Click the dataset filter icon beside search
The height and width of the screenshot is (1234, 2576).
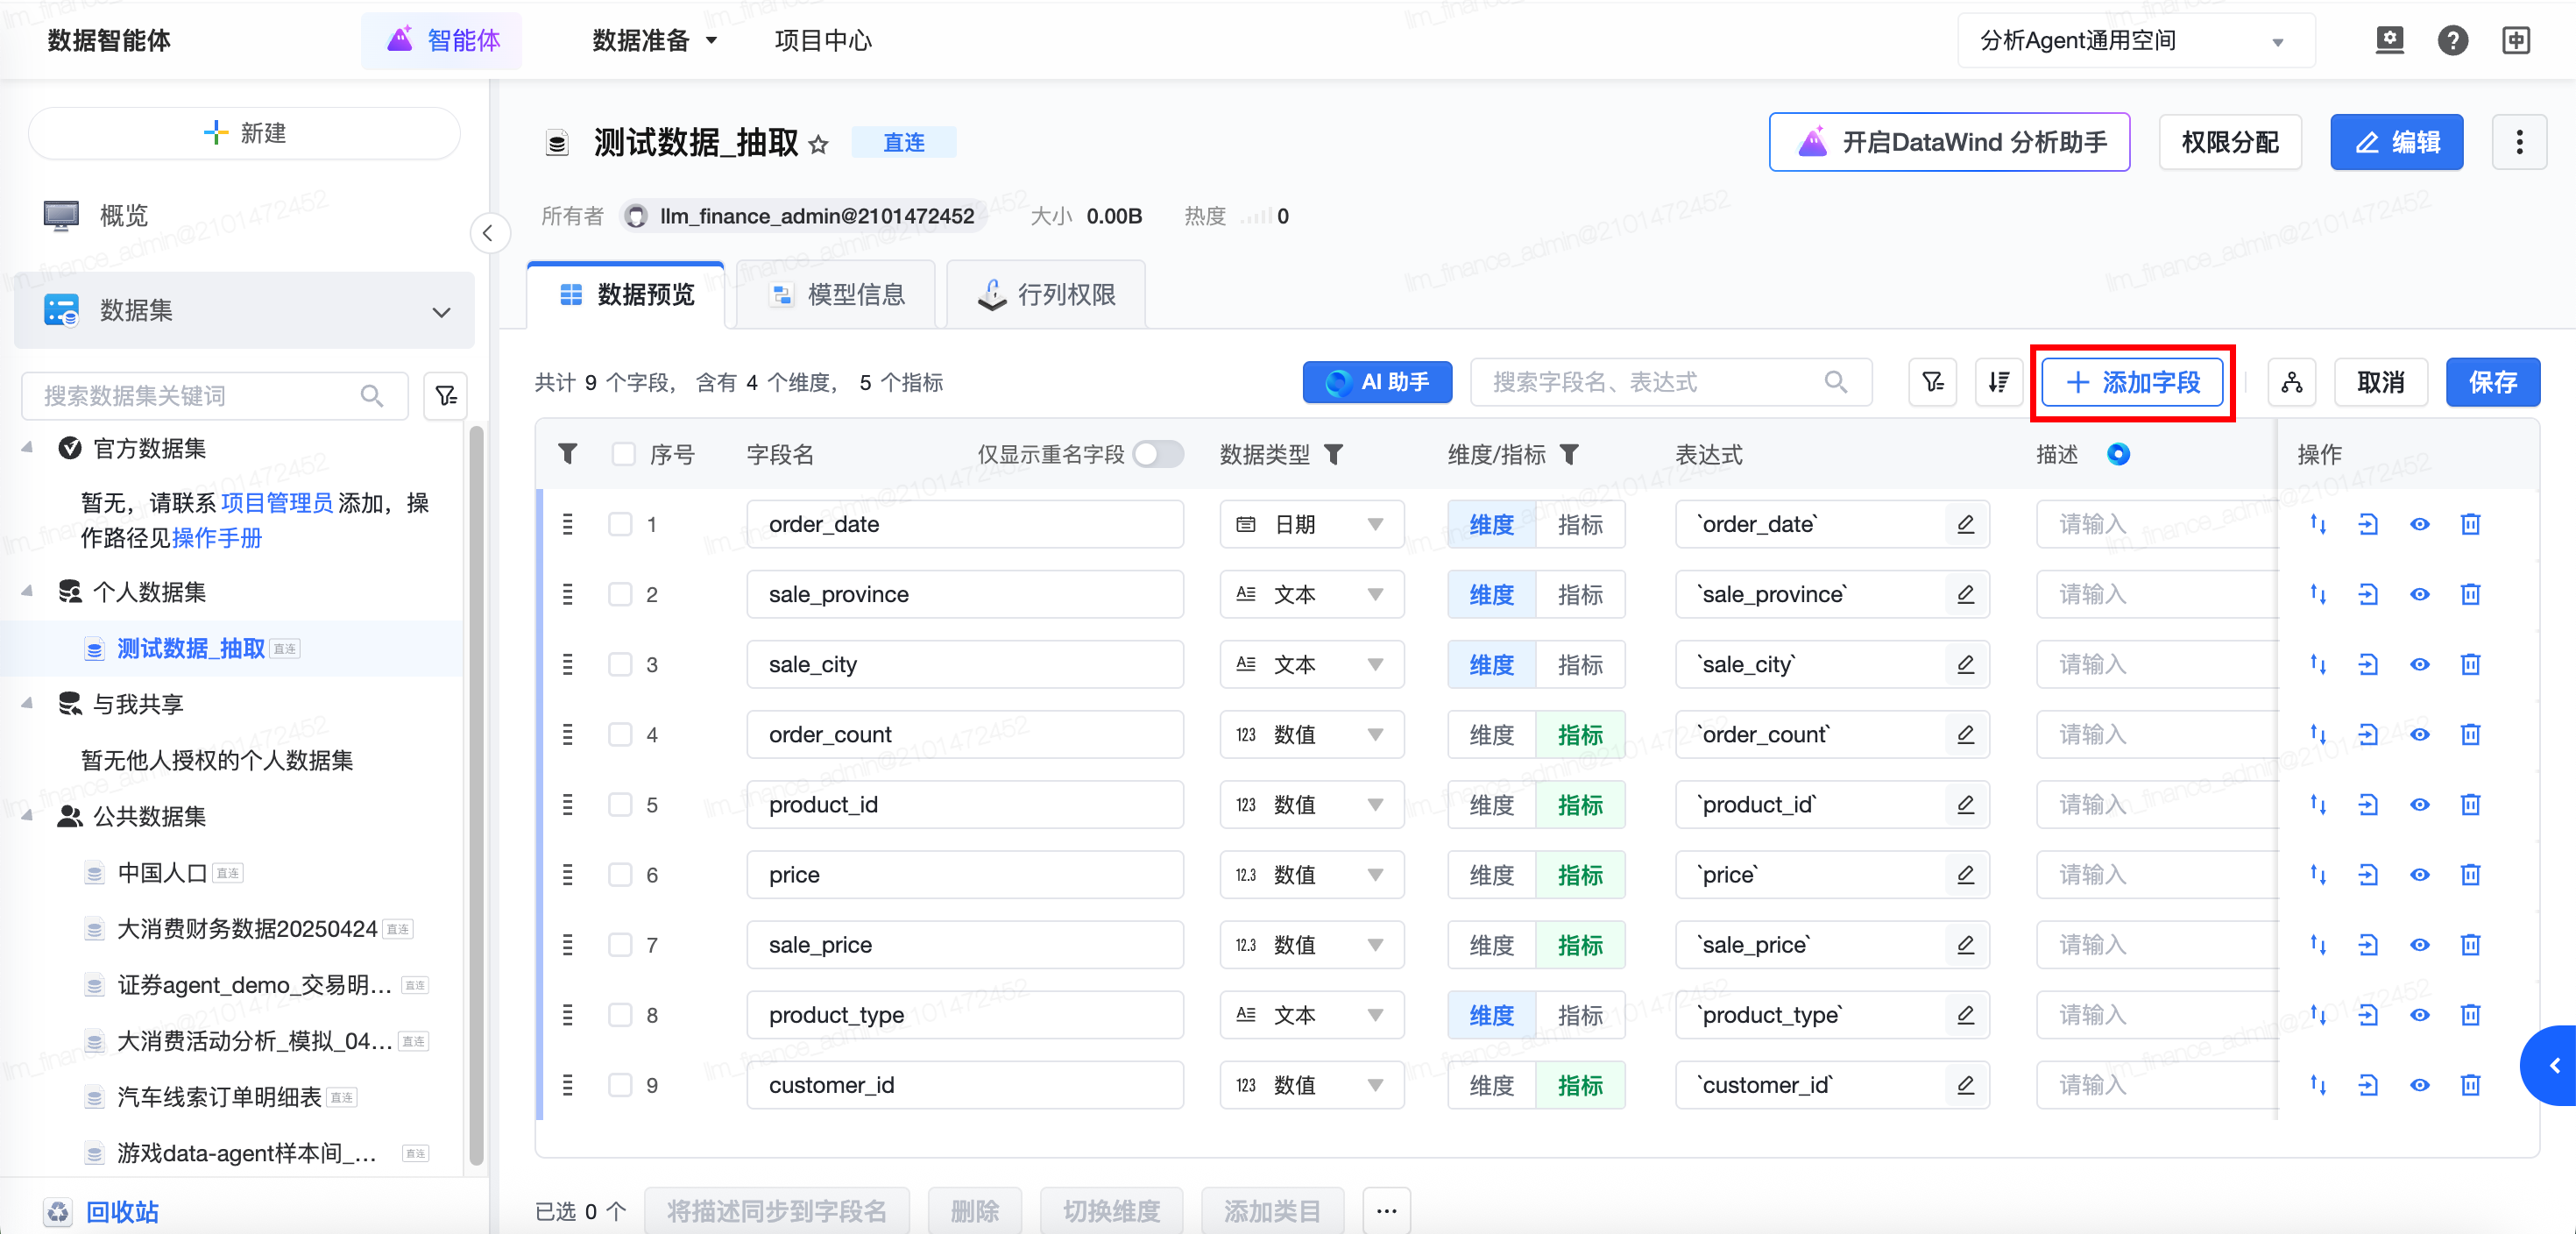click(x=446, y=396)
